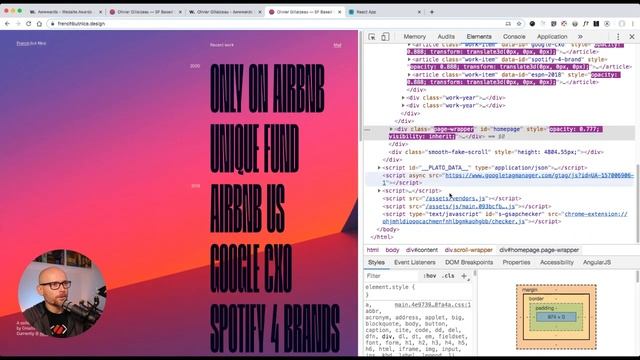Click the cast or screen icon in address bar

tap(508, 24)
